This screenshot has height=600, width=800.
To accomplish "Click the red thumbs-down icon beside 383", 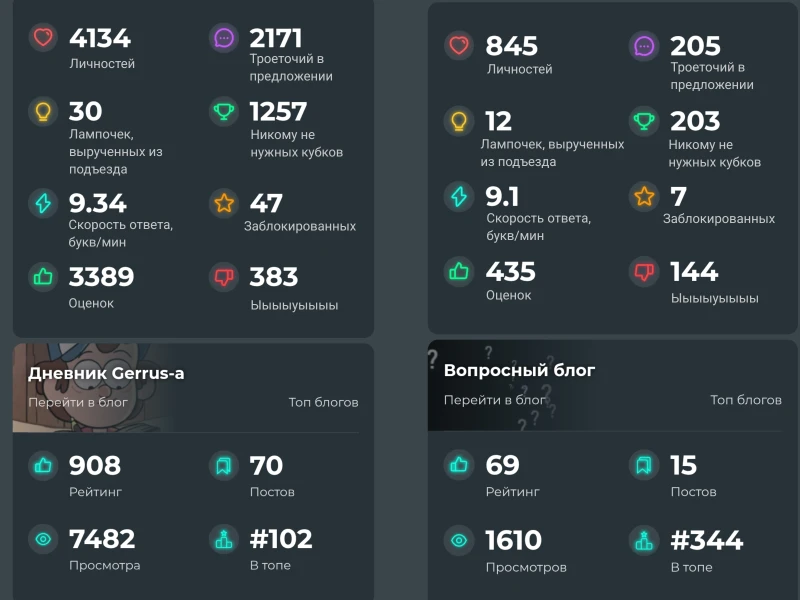I will click(x=224, y=277).
